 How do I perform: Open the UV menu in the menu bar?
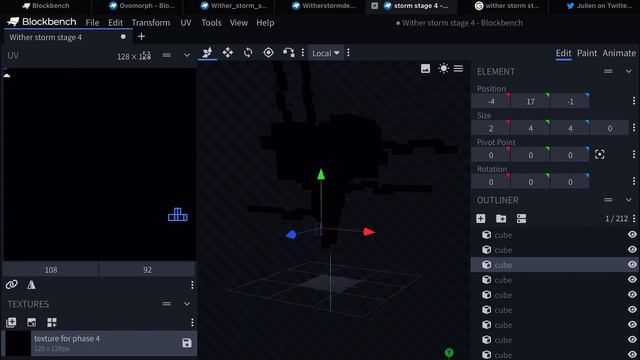click(x=186, y=23)
